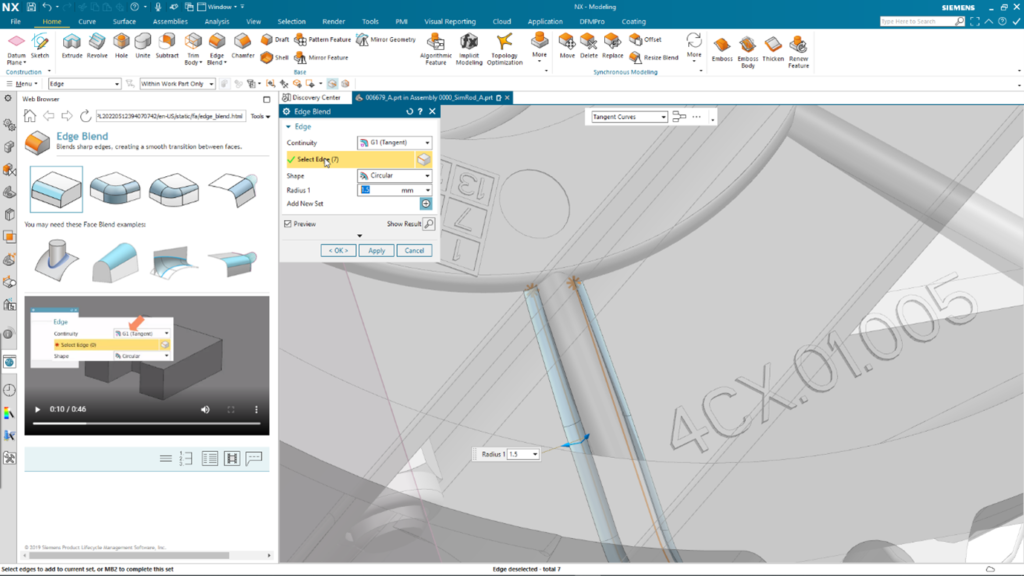1024x576 pixels.
Task: Open the Topology Optimization tool
Action: coord(505,48)
